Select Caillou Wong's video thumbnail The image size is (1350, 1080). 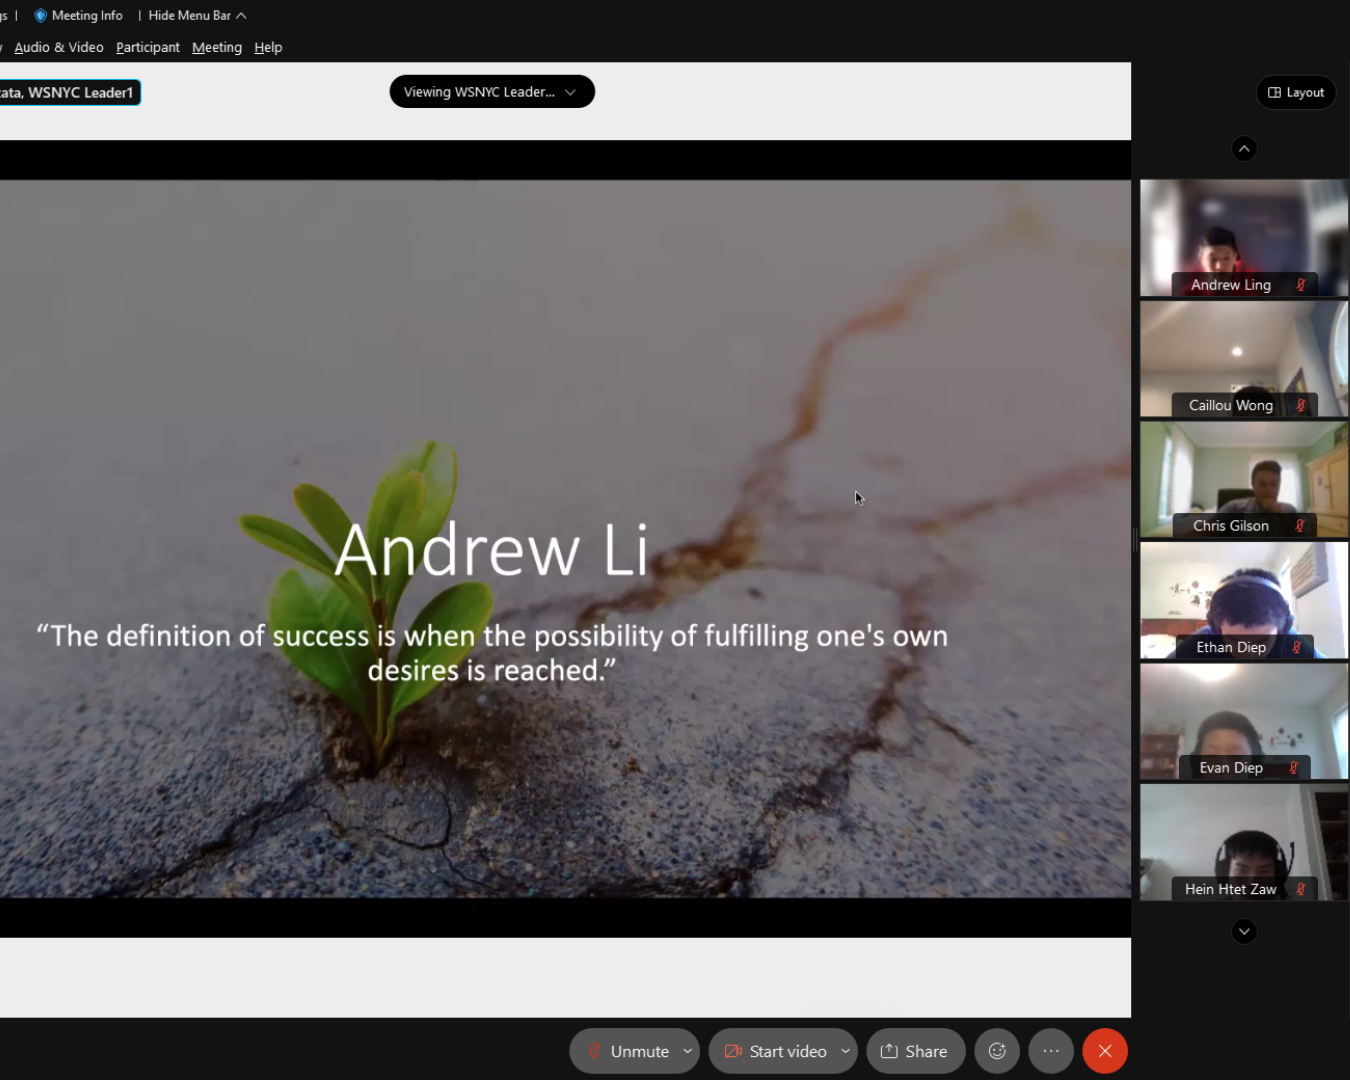click(1244, 359)
